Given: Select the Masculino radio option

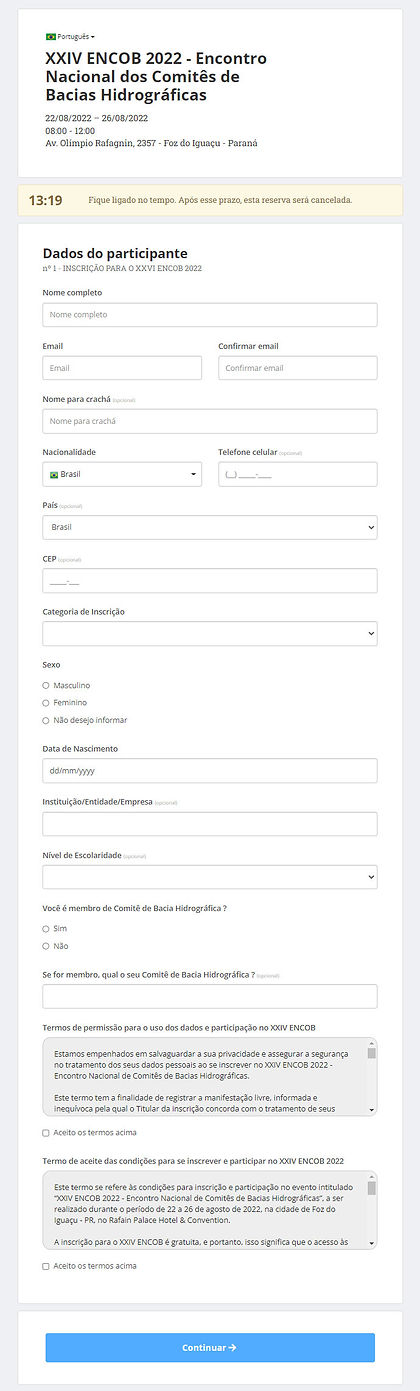Looking at the screenshot, I should 46,686.
